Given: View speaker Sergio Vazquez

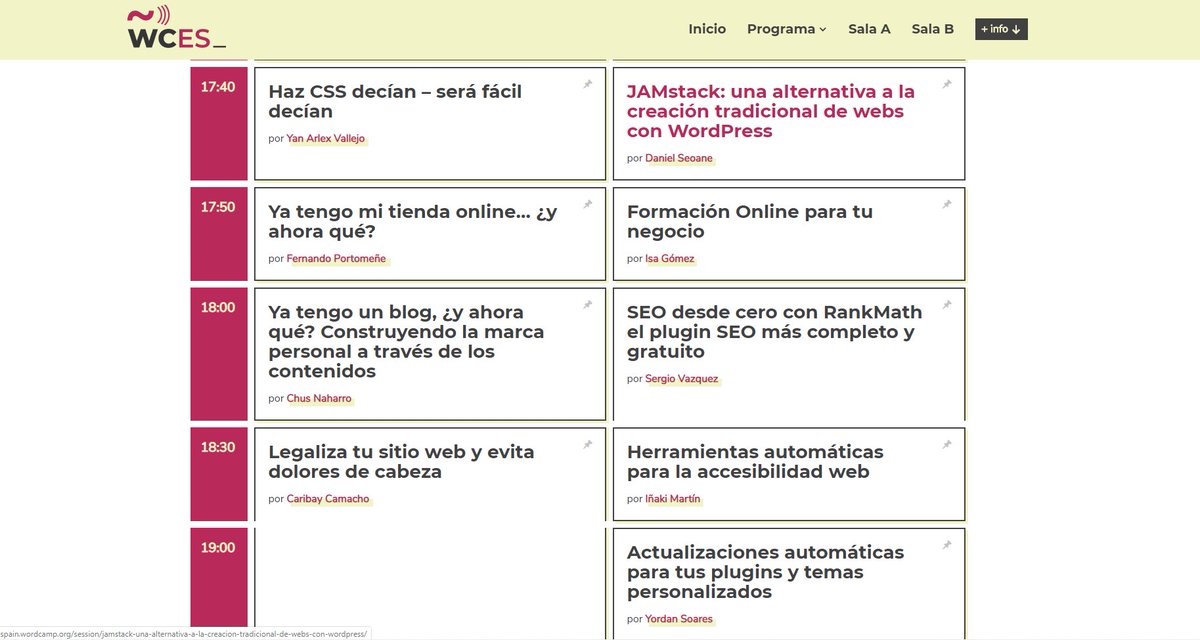Looking at the screenshot, I should click(682, 379).
